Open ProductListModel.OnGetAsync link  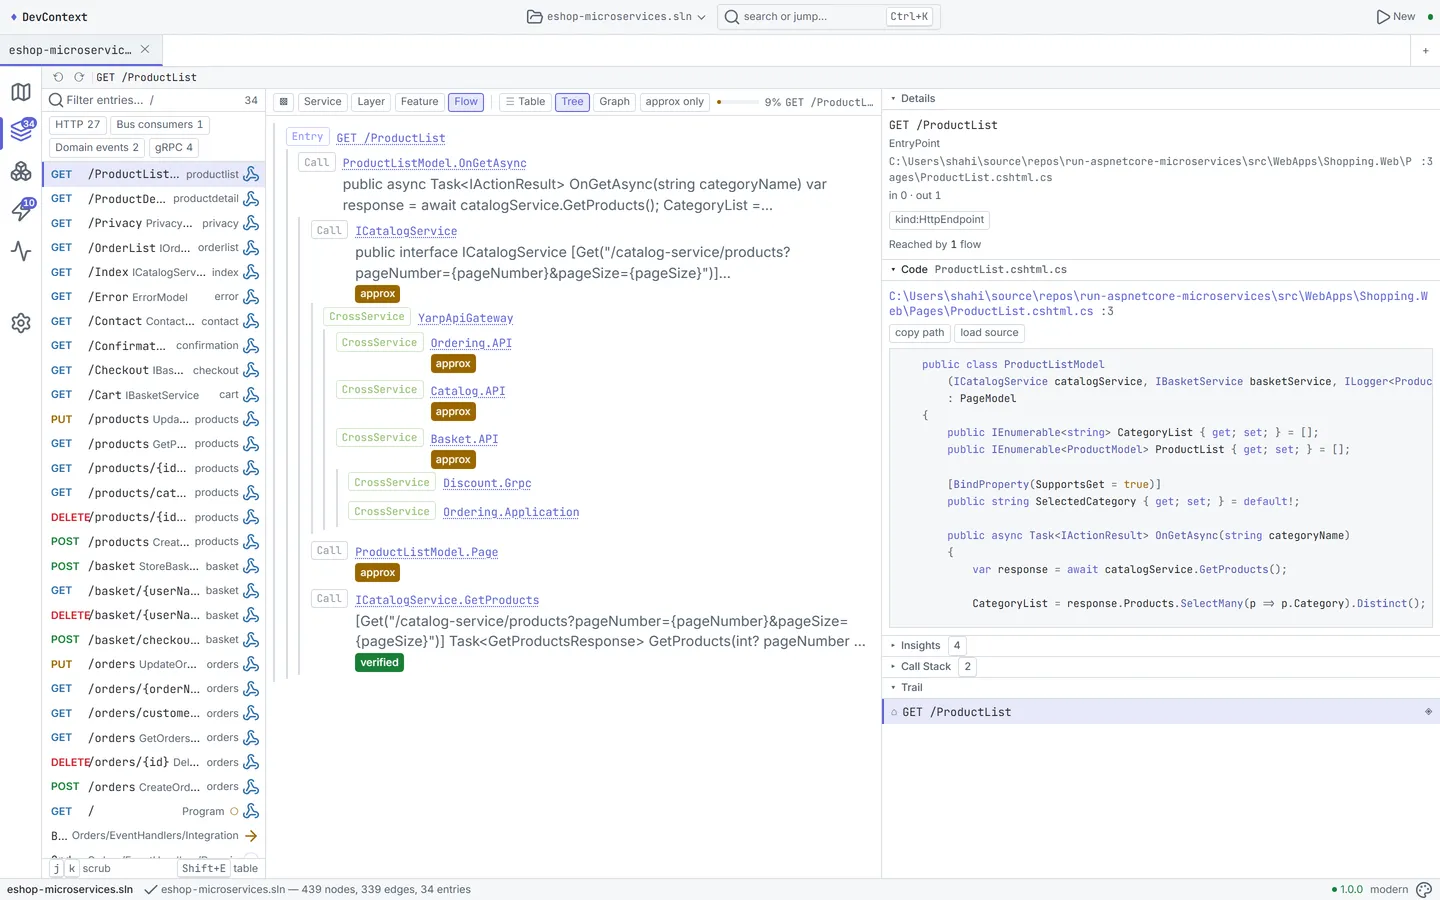[x=434, y=163]
